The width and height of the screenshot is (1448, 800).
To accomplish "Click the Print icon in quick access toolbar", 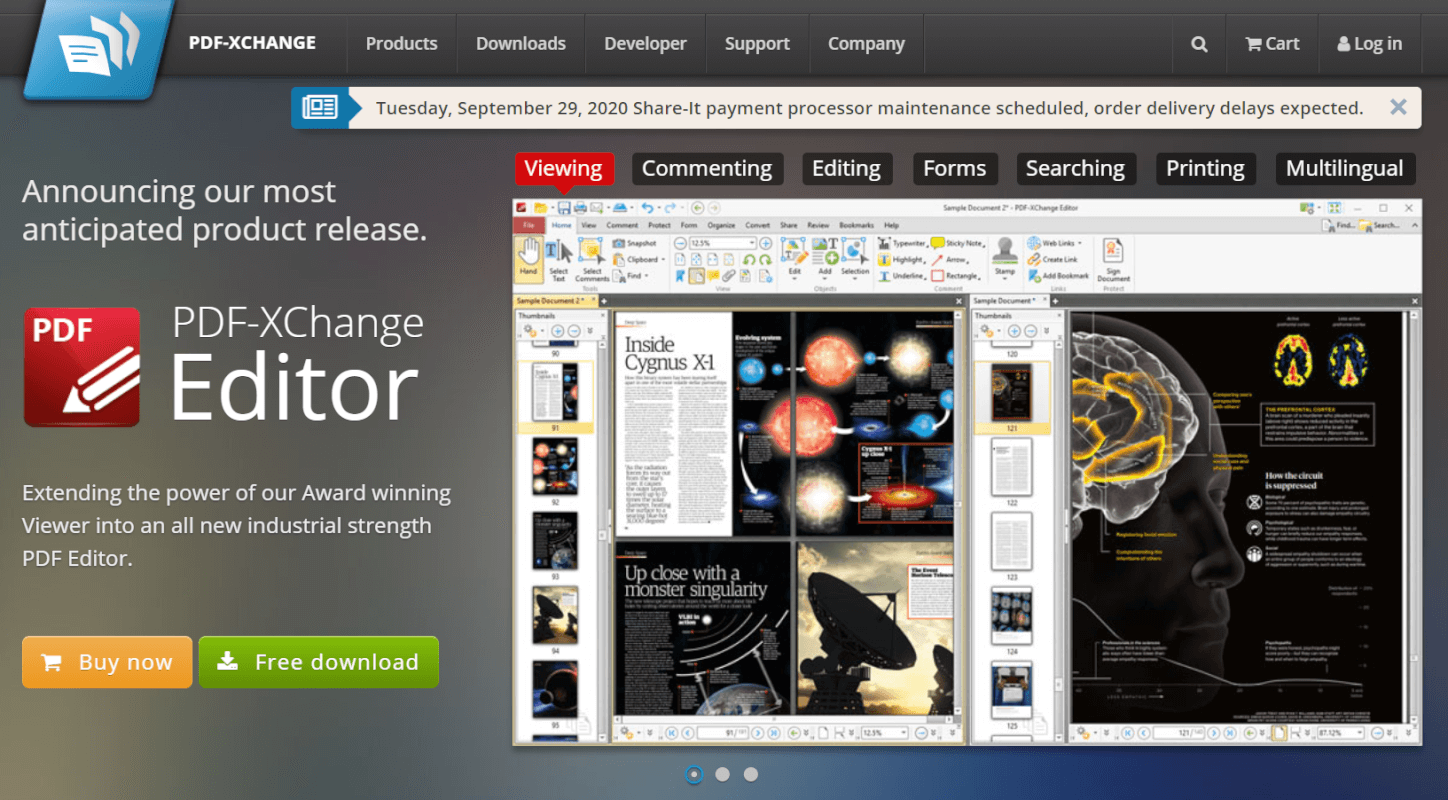I will (x=580, y=208).
